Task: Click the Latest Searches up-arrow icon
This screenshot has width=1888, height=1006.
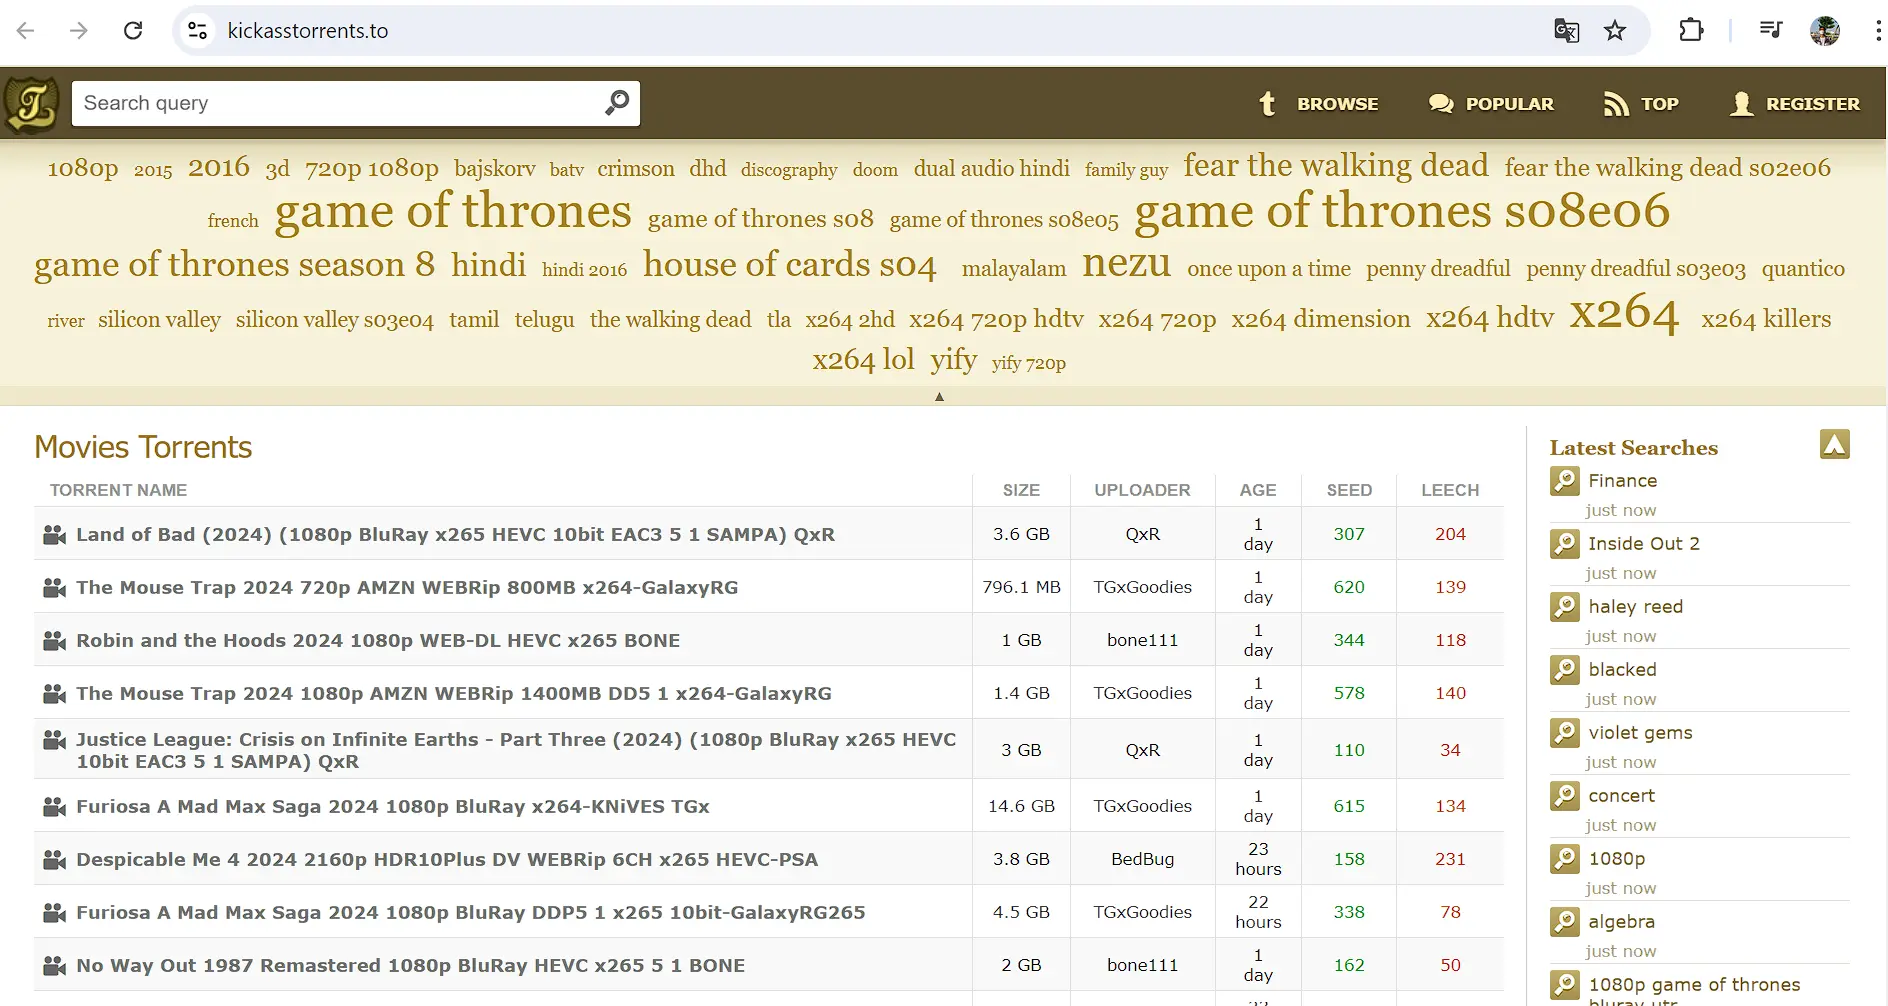Action: [1834, 444]
